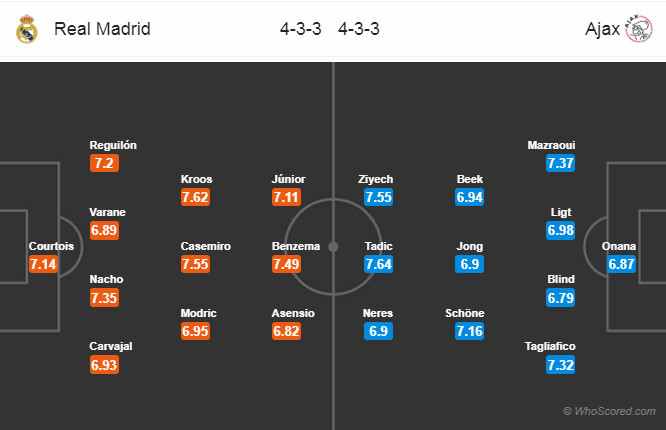Viewport: 666px width, 430px height.
Task: Click Tagliafico's 7.32 rating badge
Action: point(561,365)
